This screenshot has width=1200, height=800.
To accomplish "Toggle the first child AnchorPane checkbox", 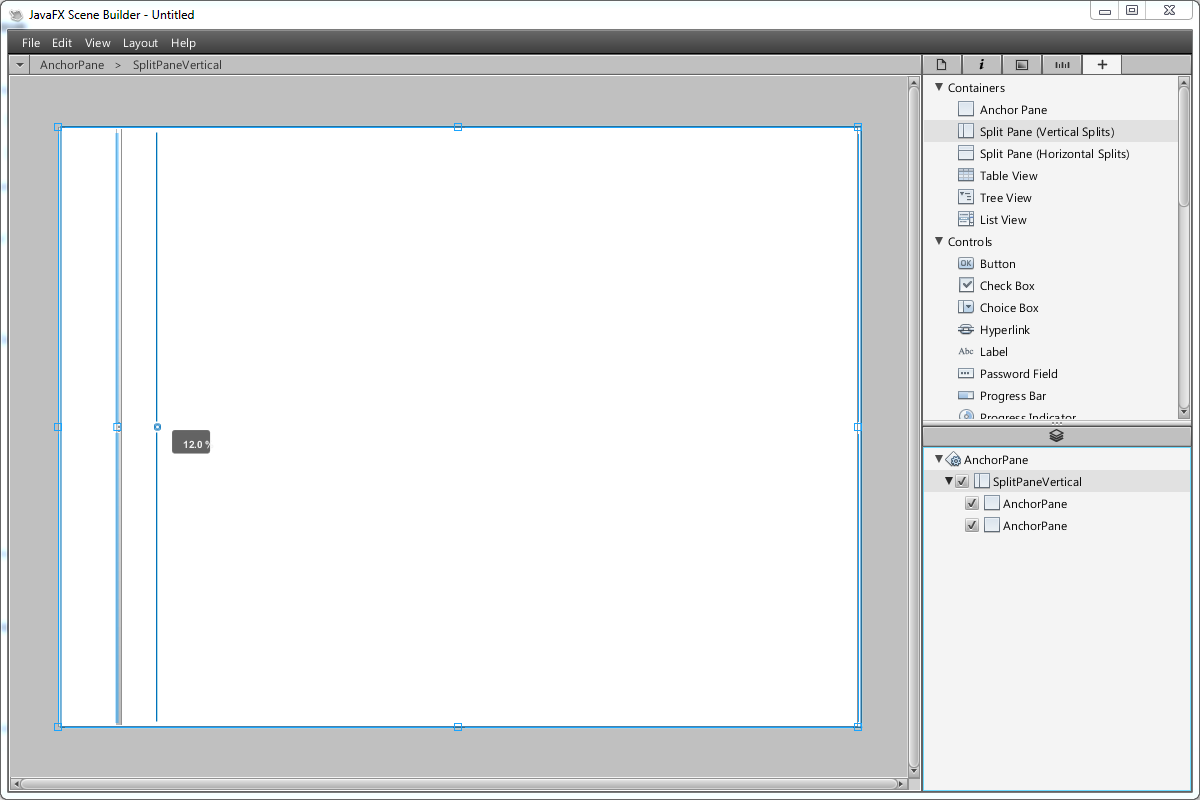I will 971,503.
